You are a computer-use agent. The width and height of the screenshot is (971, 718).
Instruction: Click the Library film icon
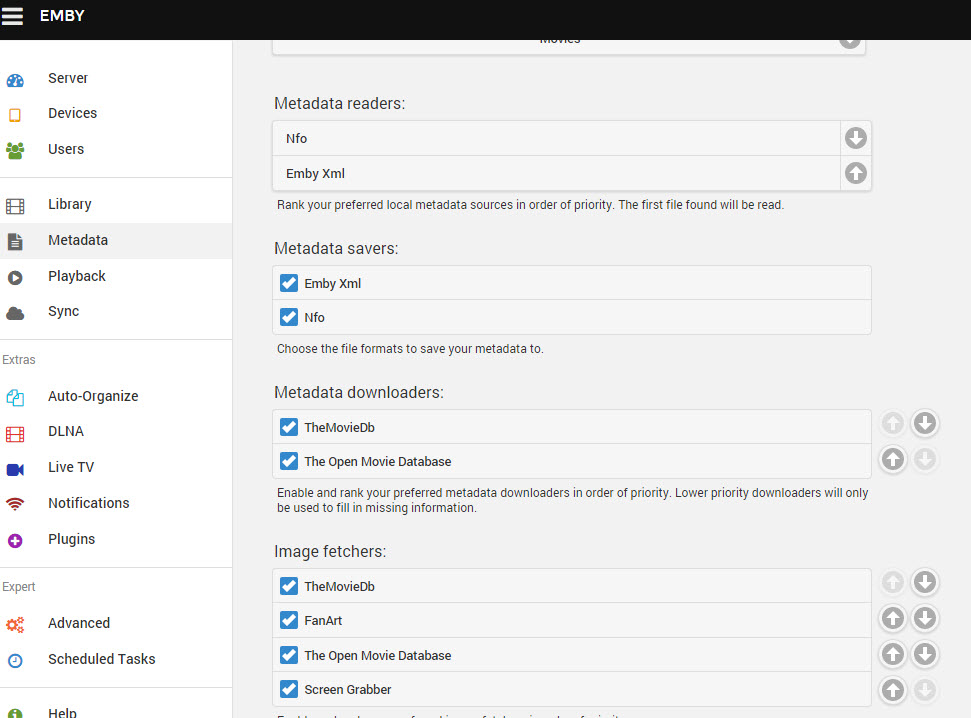click(15, 205)
